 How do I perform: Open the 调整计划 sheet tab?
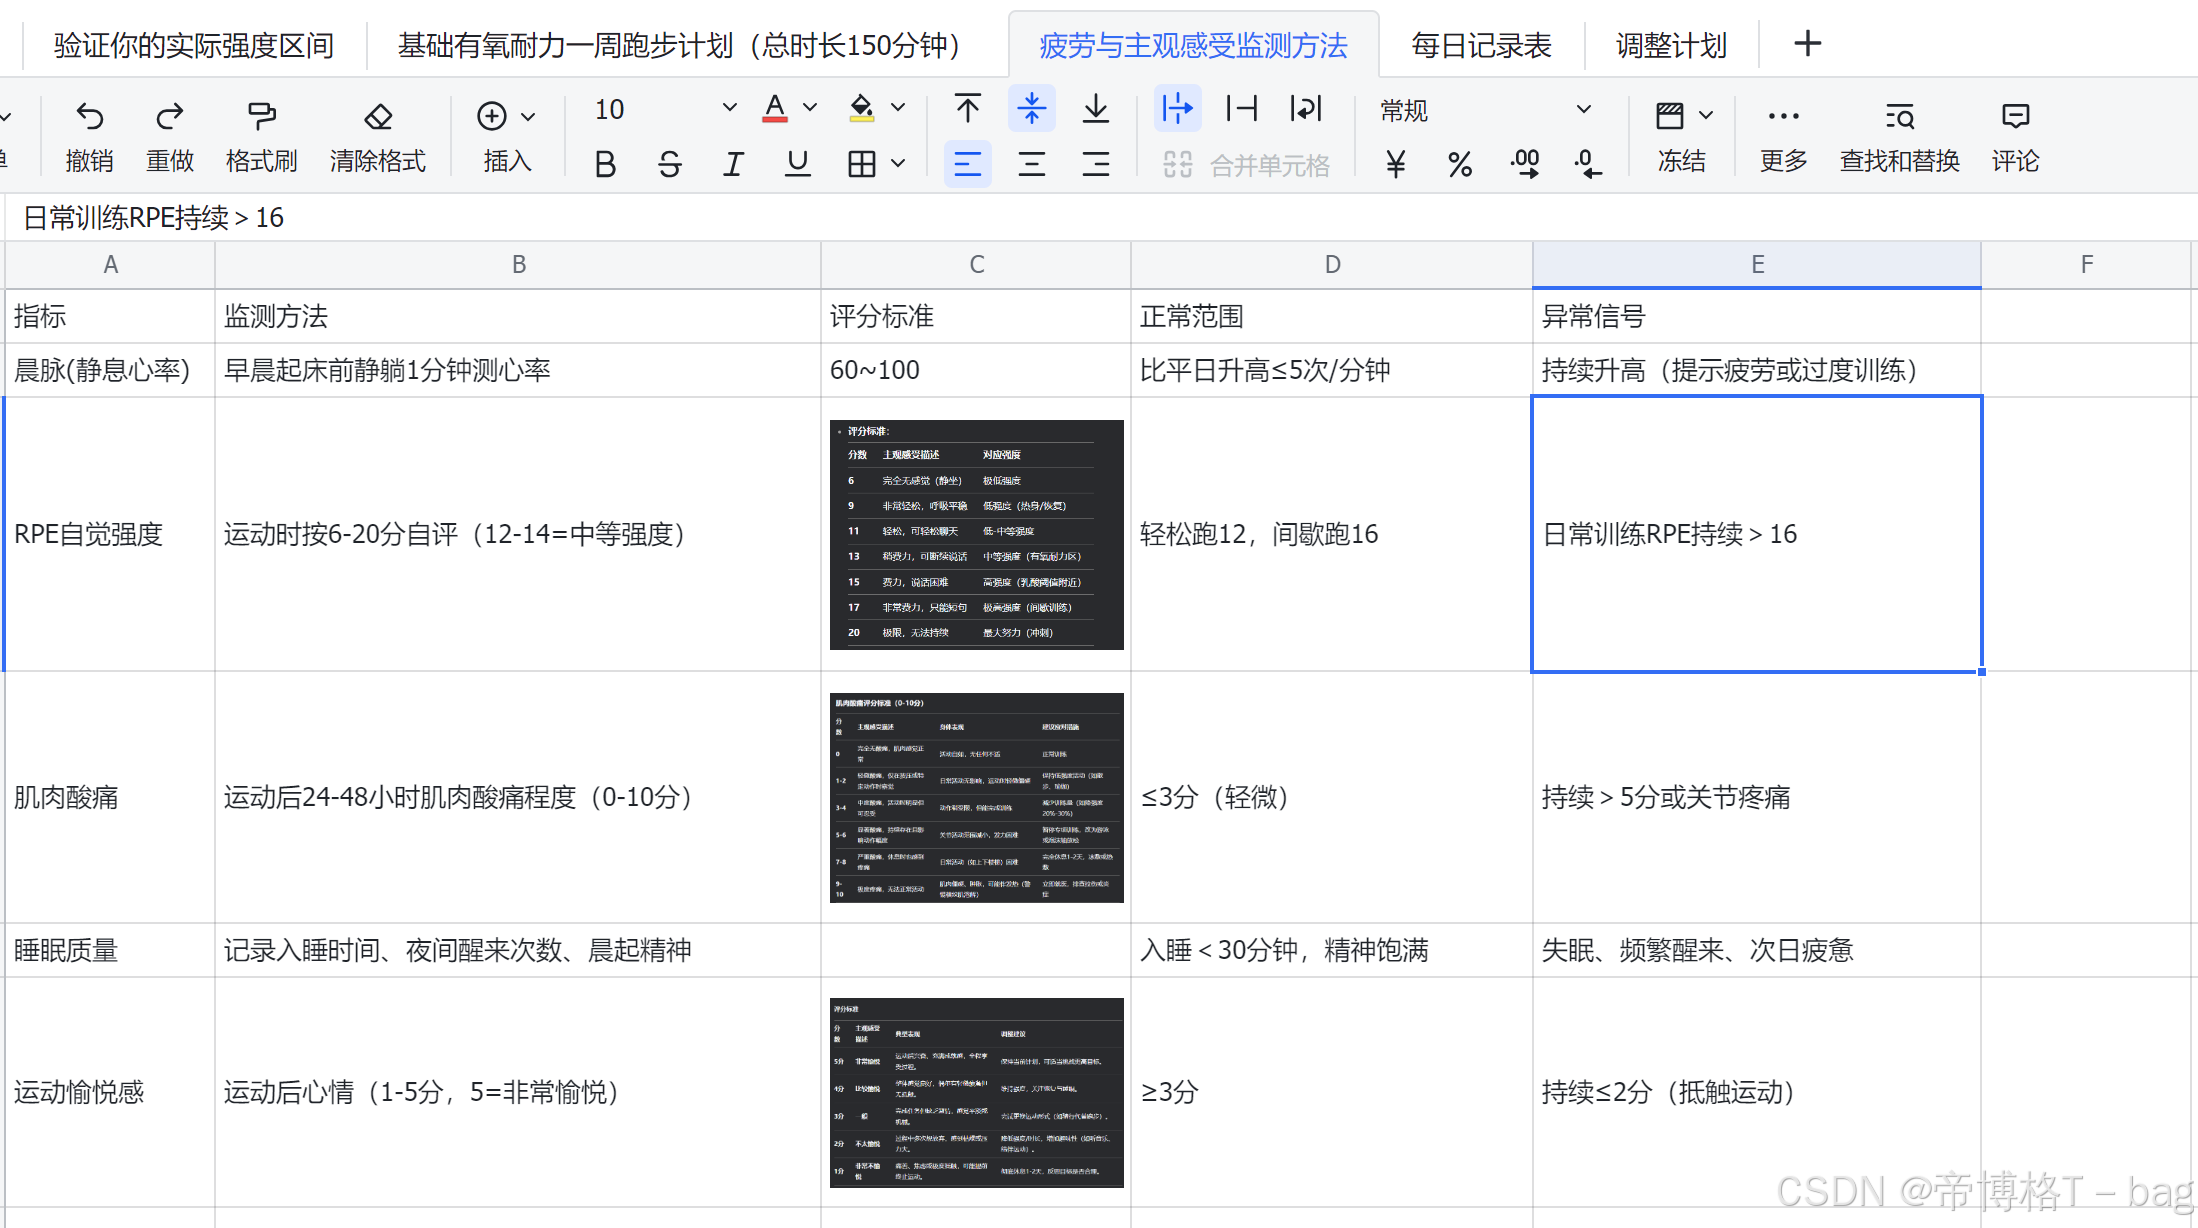[x=1671, y=44]
